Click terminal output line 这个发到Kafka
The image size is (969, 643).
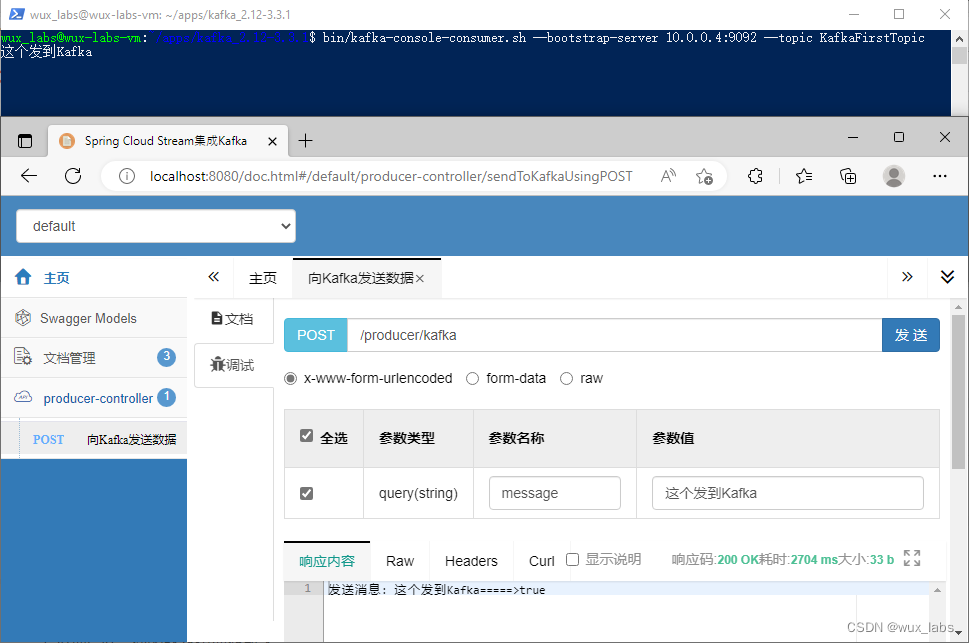[x=46, y=52]
